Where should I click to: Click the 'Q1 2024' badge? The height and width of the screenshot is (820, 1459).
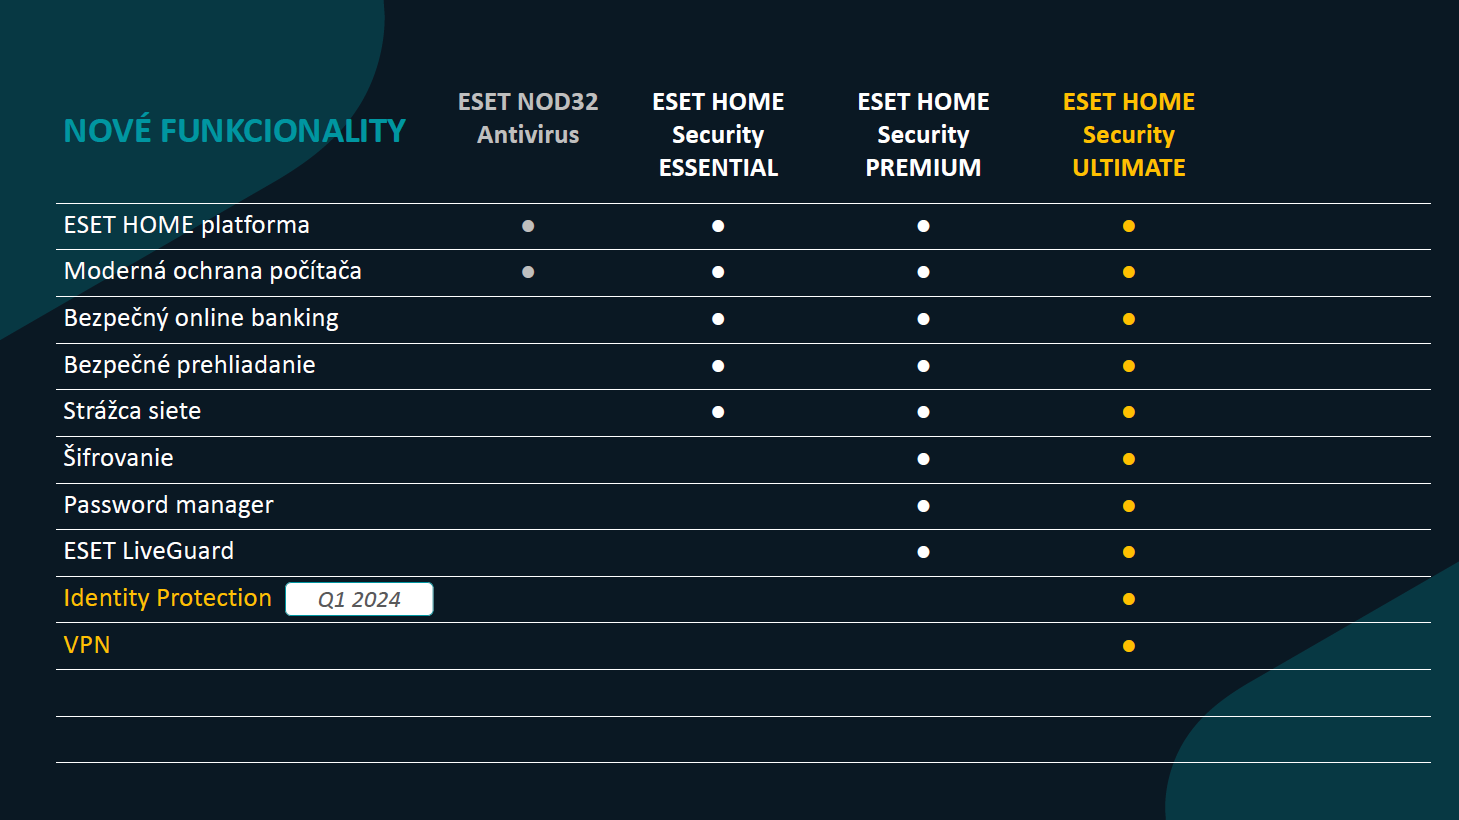359,599
